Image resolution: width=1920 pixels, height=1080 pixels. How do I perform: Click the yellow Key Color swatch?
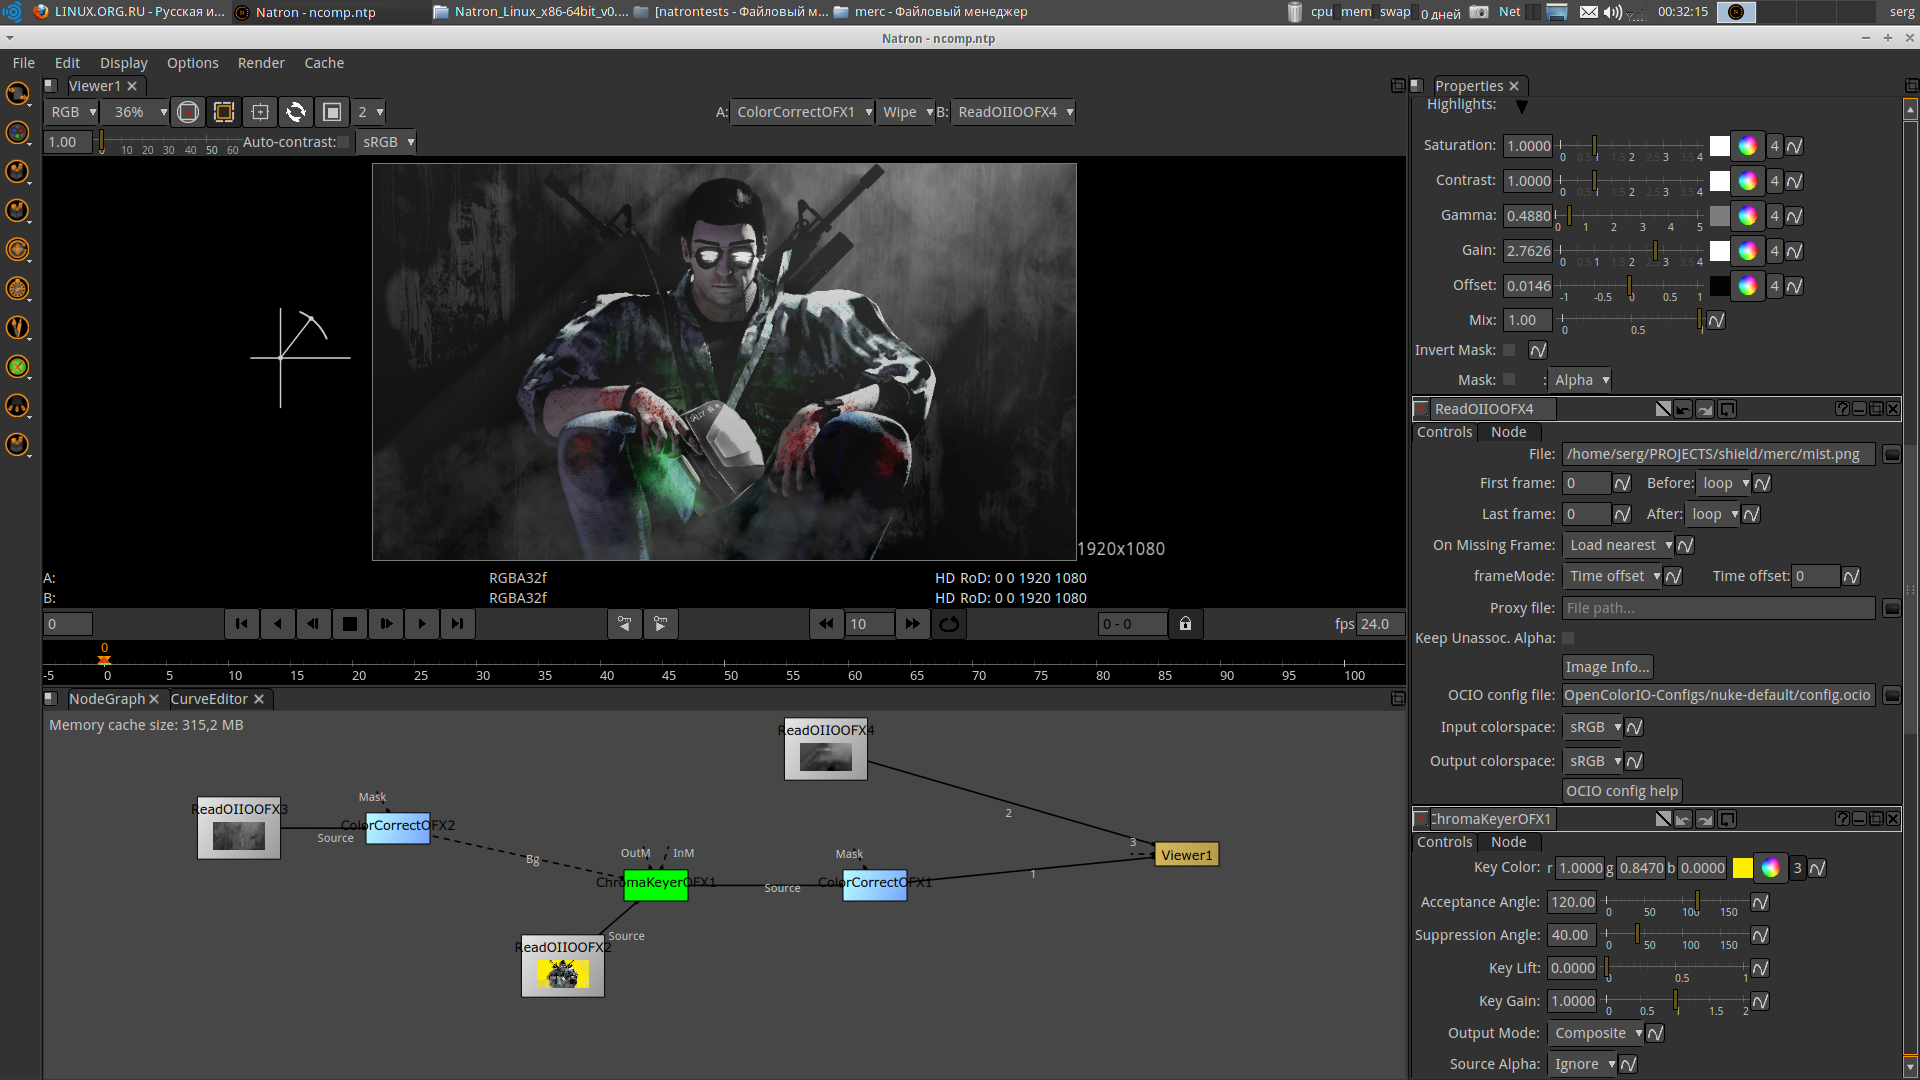click(x=1742, y=868)
